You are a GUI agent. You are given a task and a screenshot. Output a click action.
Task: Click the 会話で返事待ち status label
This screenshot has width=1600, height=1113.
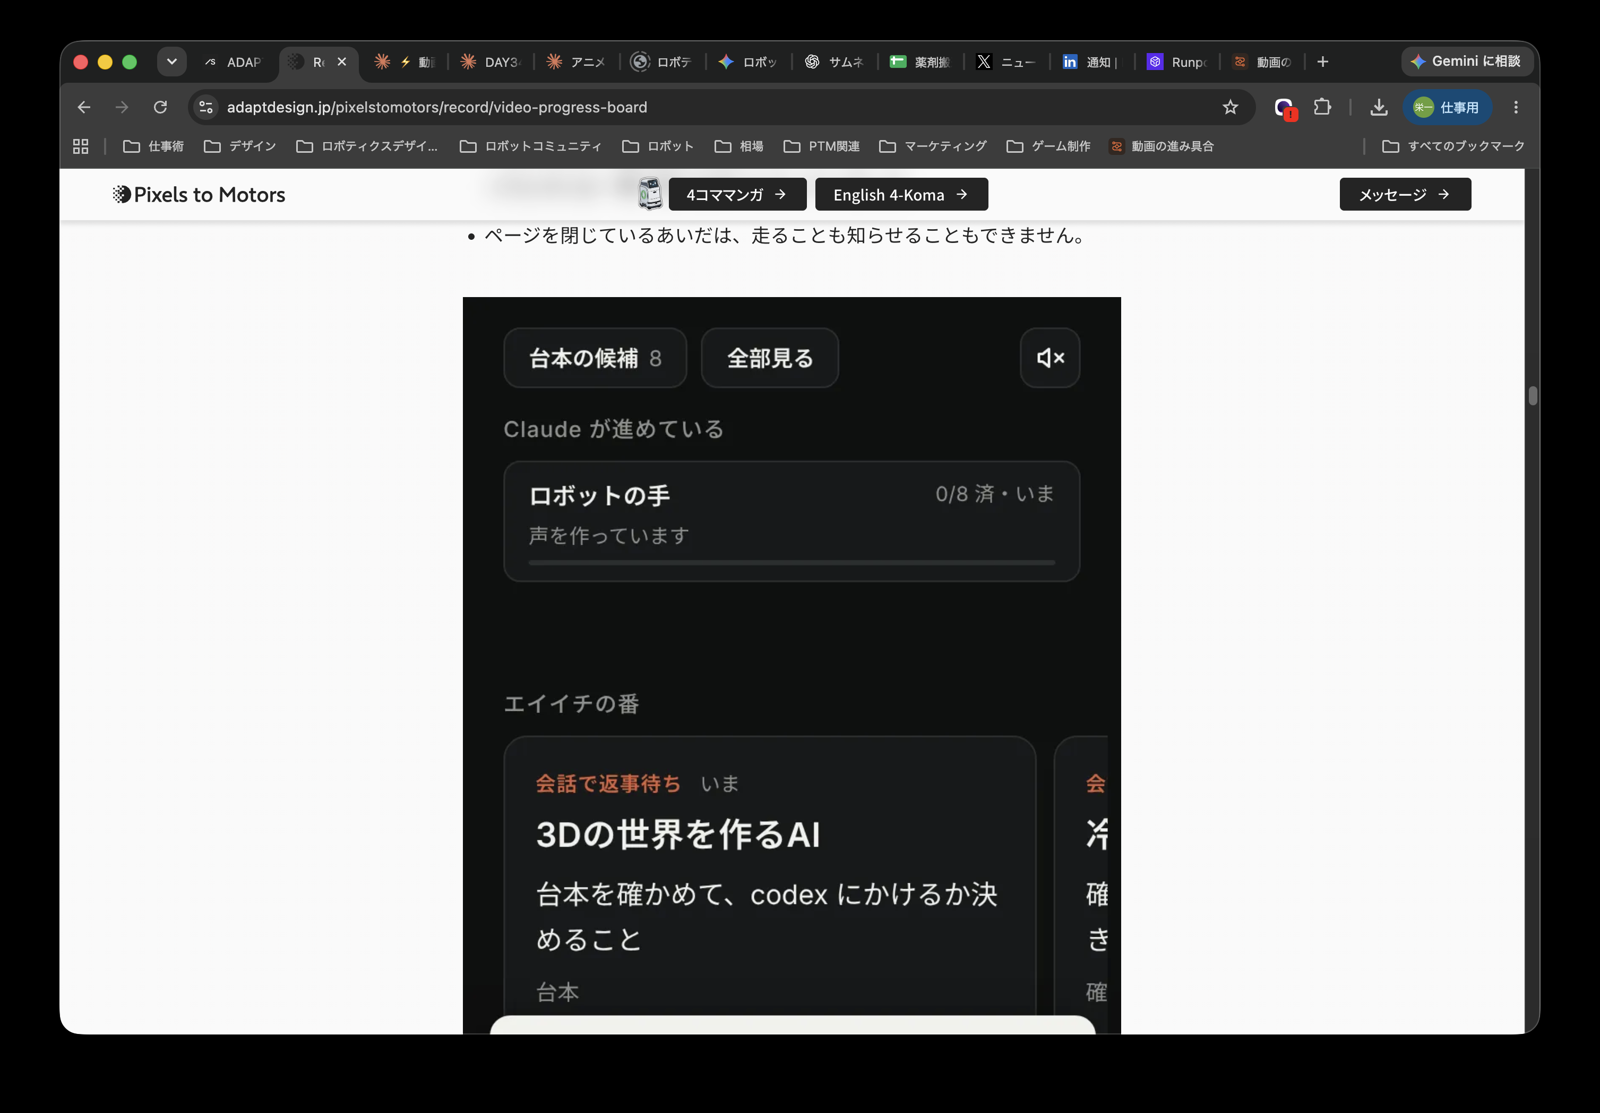pyautogui.click(x=608, y=784)
